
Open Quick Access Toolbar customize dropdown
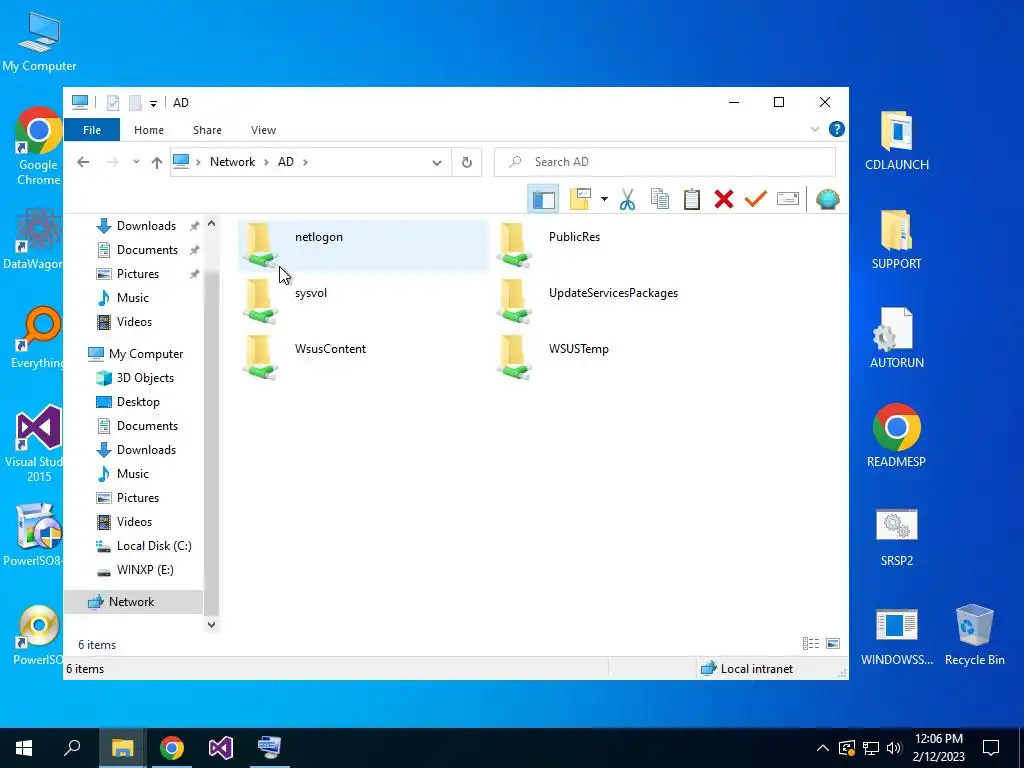tap(153, 103)
